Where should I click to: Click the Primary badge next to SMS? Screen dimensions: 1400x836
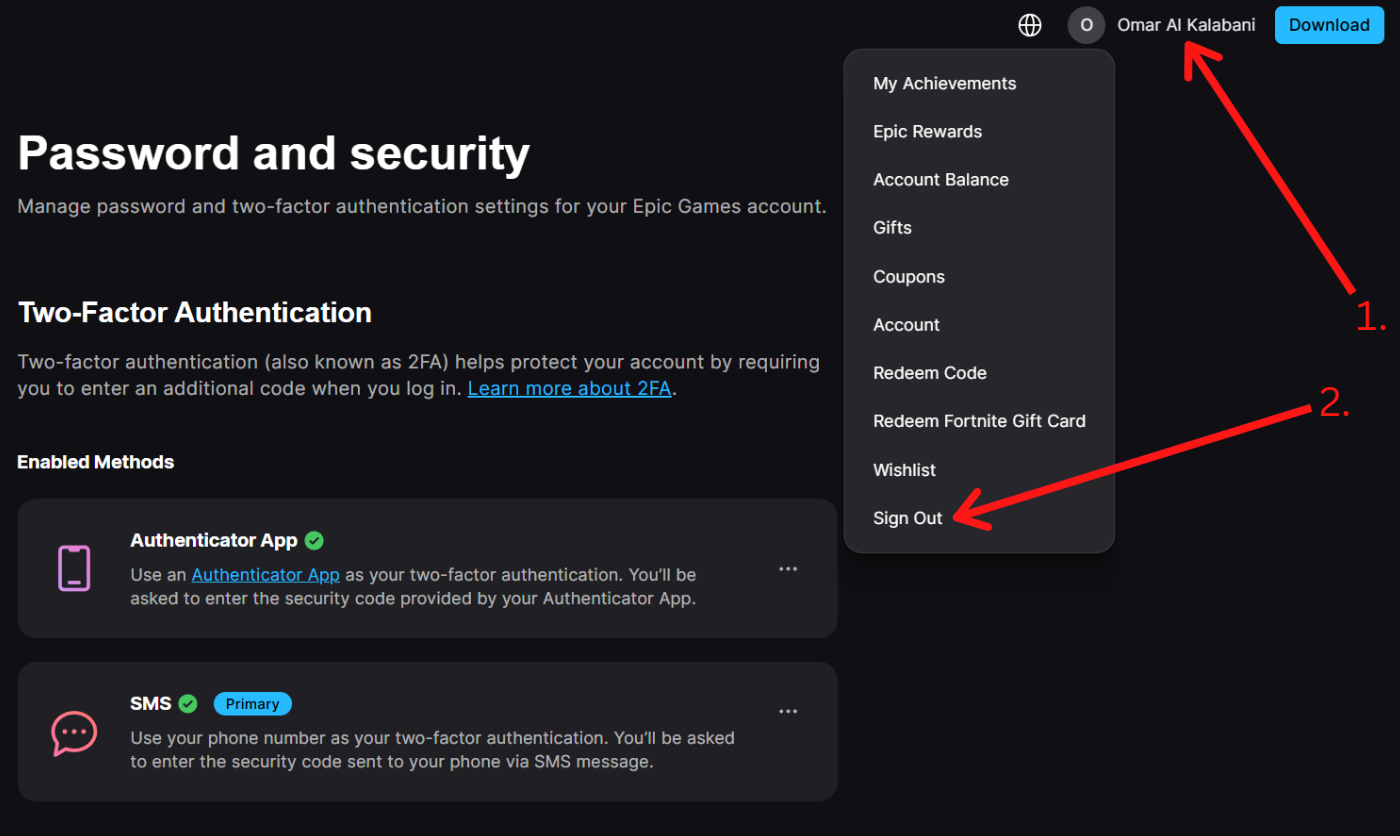252,704
